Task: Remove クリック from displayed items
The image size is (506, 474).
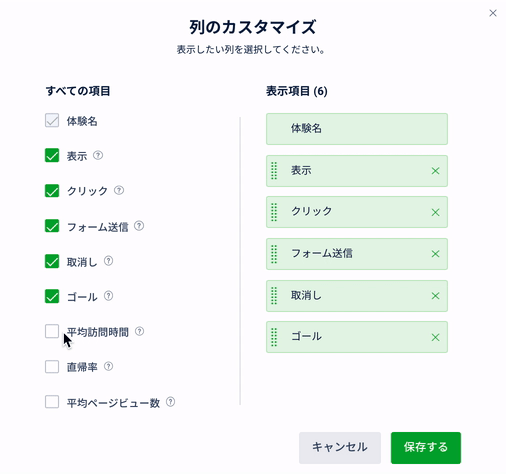Action: [x=435, y=212]
